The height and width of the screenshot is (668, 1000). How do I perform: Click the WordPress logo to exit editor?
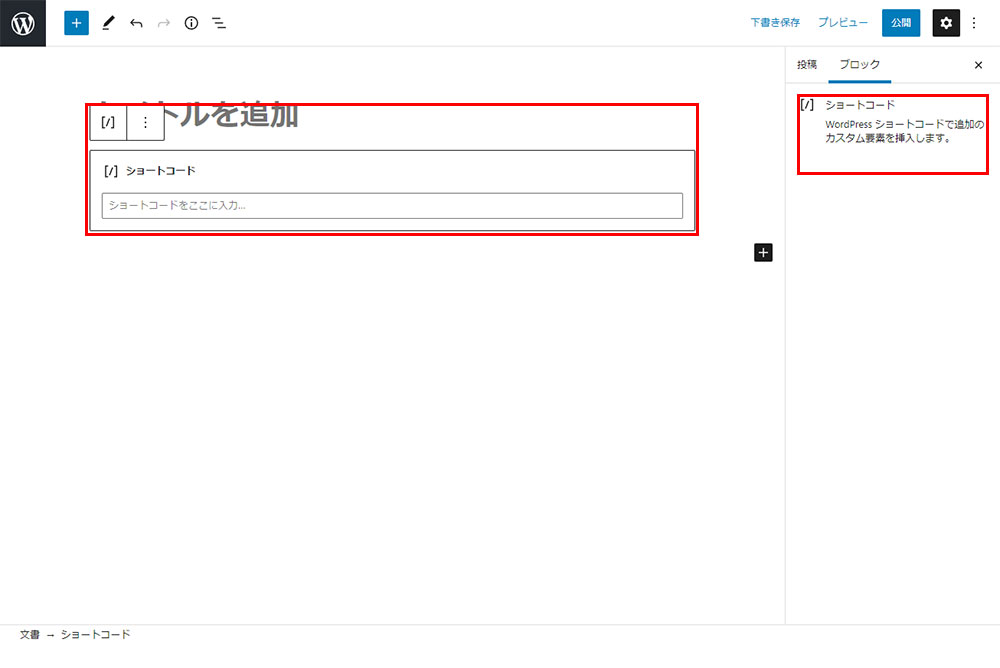tap(23, 23)
